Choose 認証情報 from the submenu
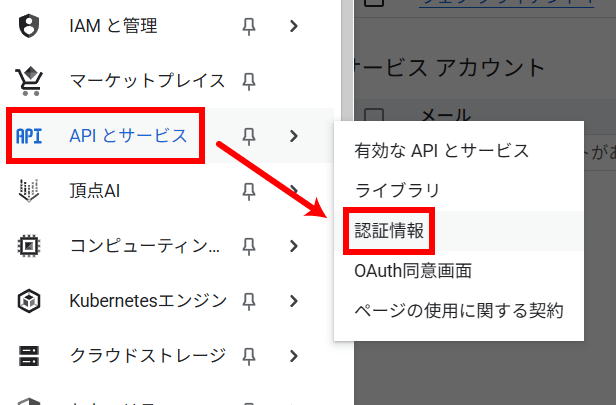Image resolution: width=616 pixels, height=405 pixels. point(459,231)
